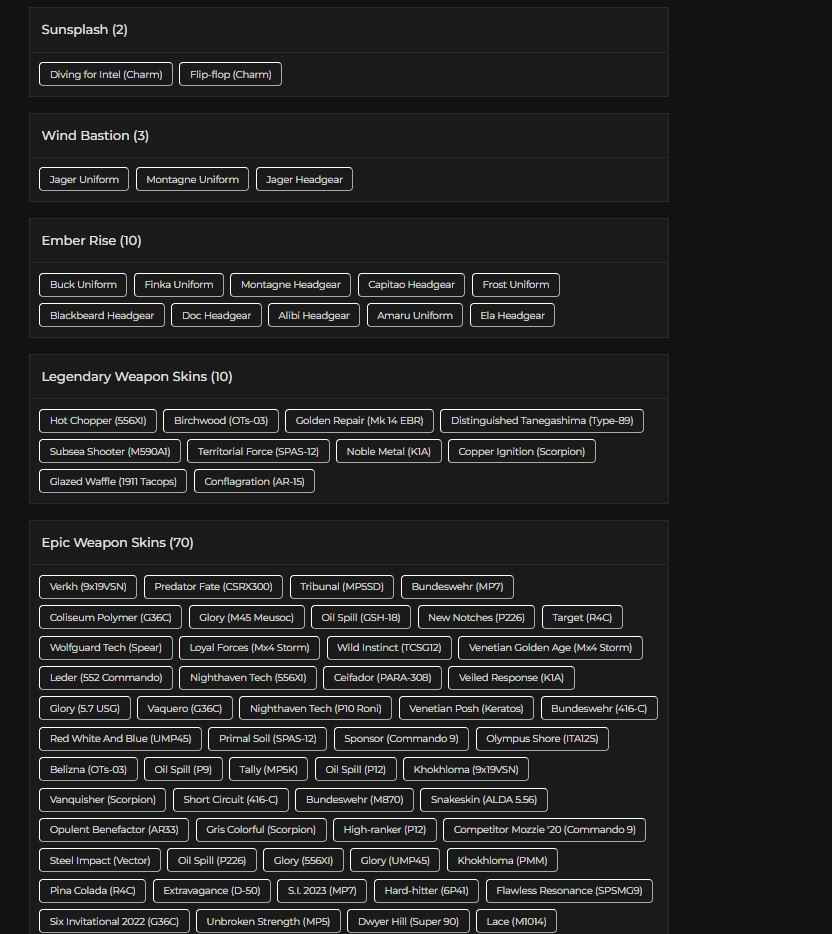The height and width of the screenshot is (934, 832).
Task: Select Hot Chopper (556XI) skin
Action: point(98,421)
